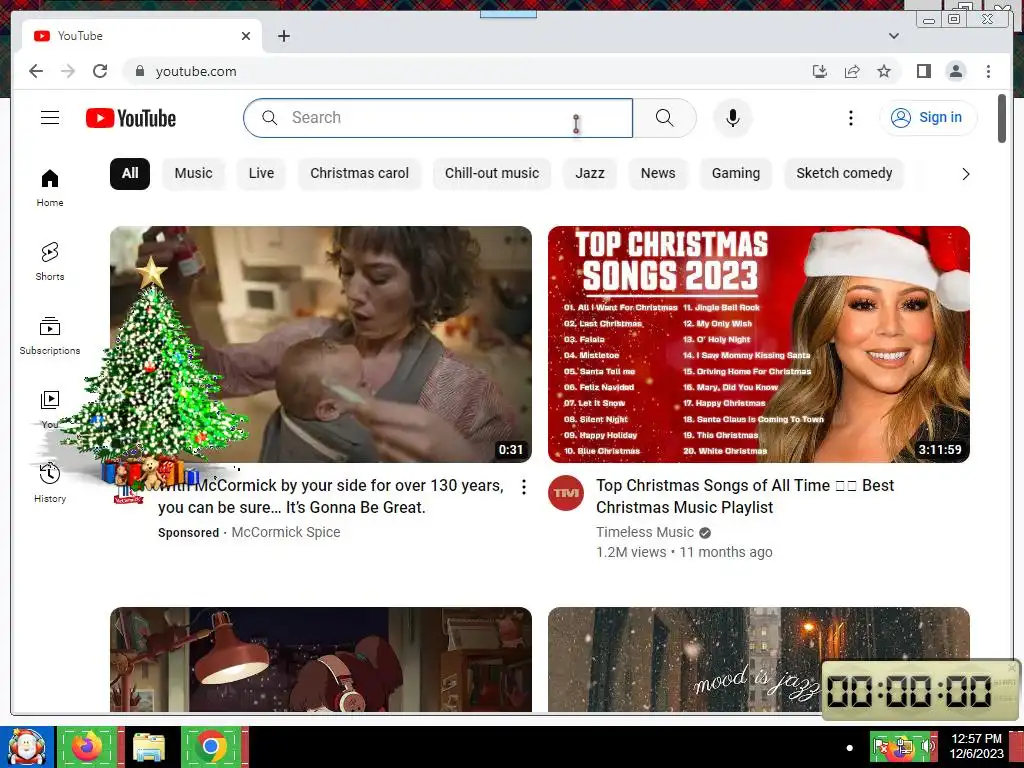Open History from sidebar

point(50,483)
